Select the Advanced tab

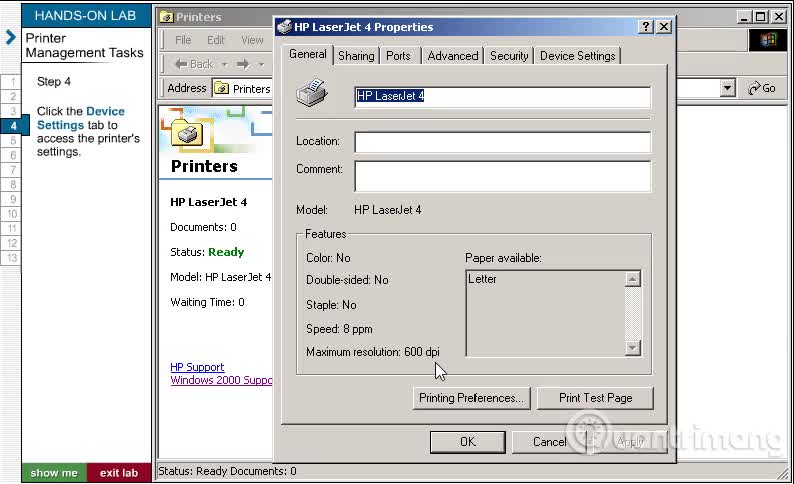[x=453, y=56]
